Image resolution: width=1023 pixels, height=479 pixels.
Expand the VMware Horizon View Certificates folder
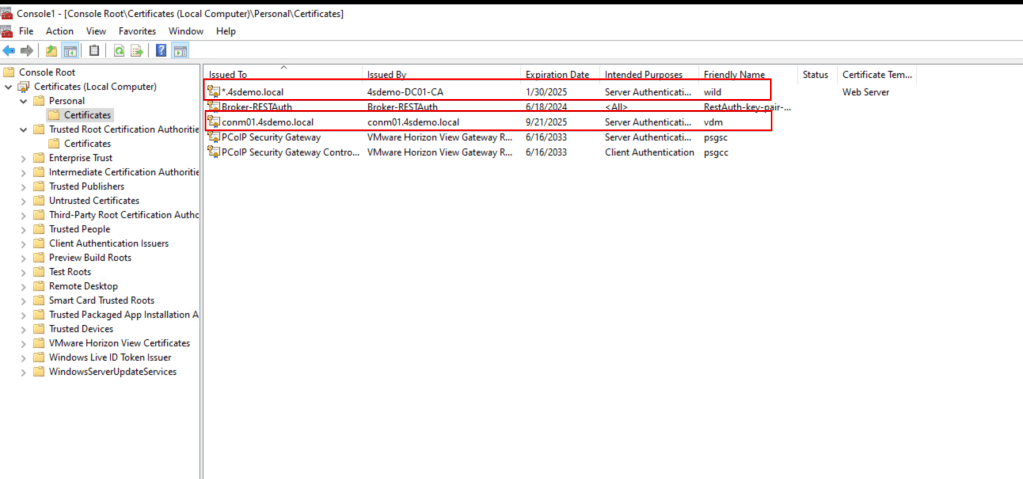tap(25, 343)
